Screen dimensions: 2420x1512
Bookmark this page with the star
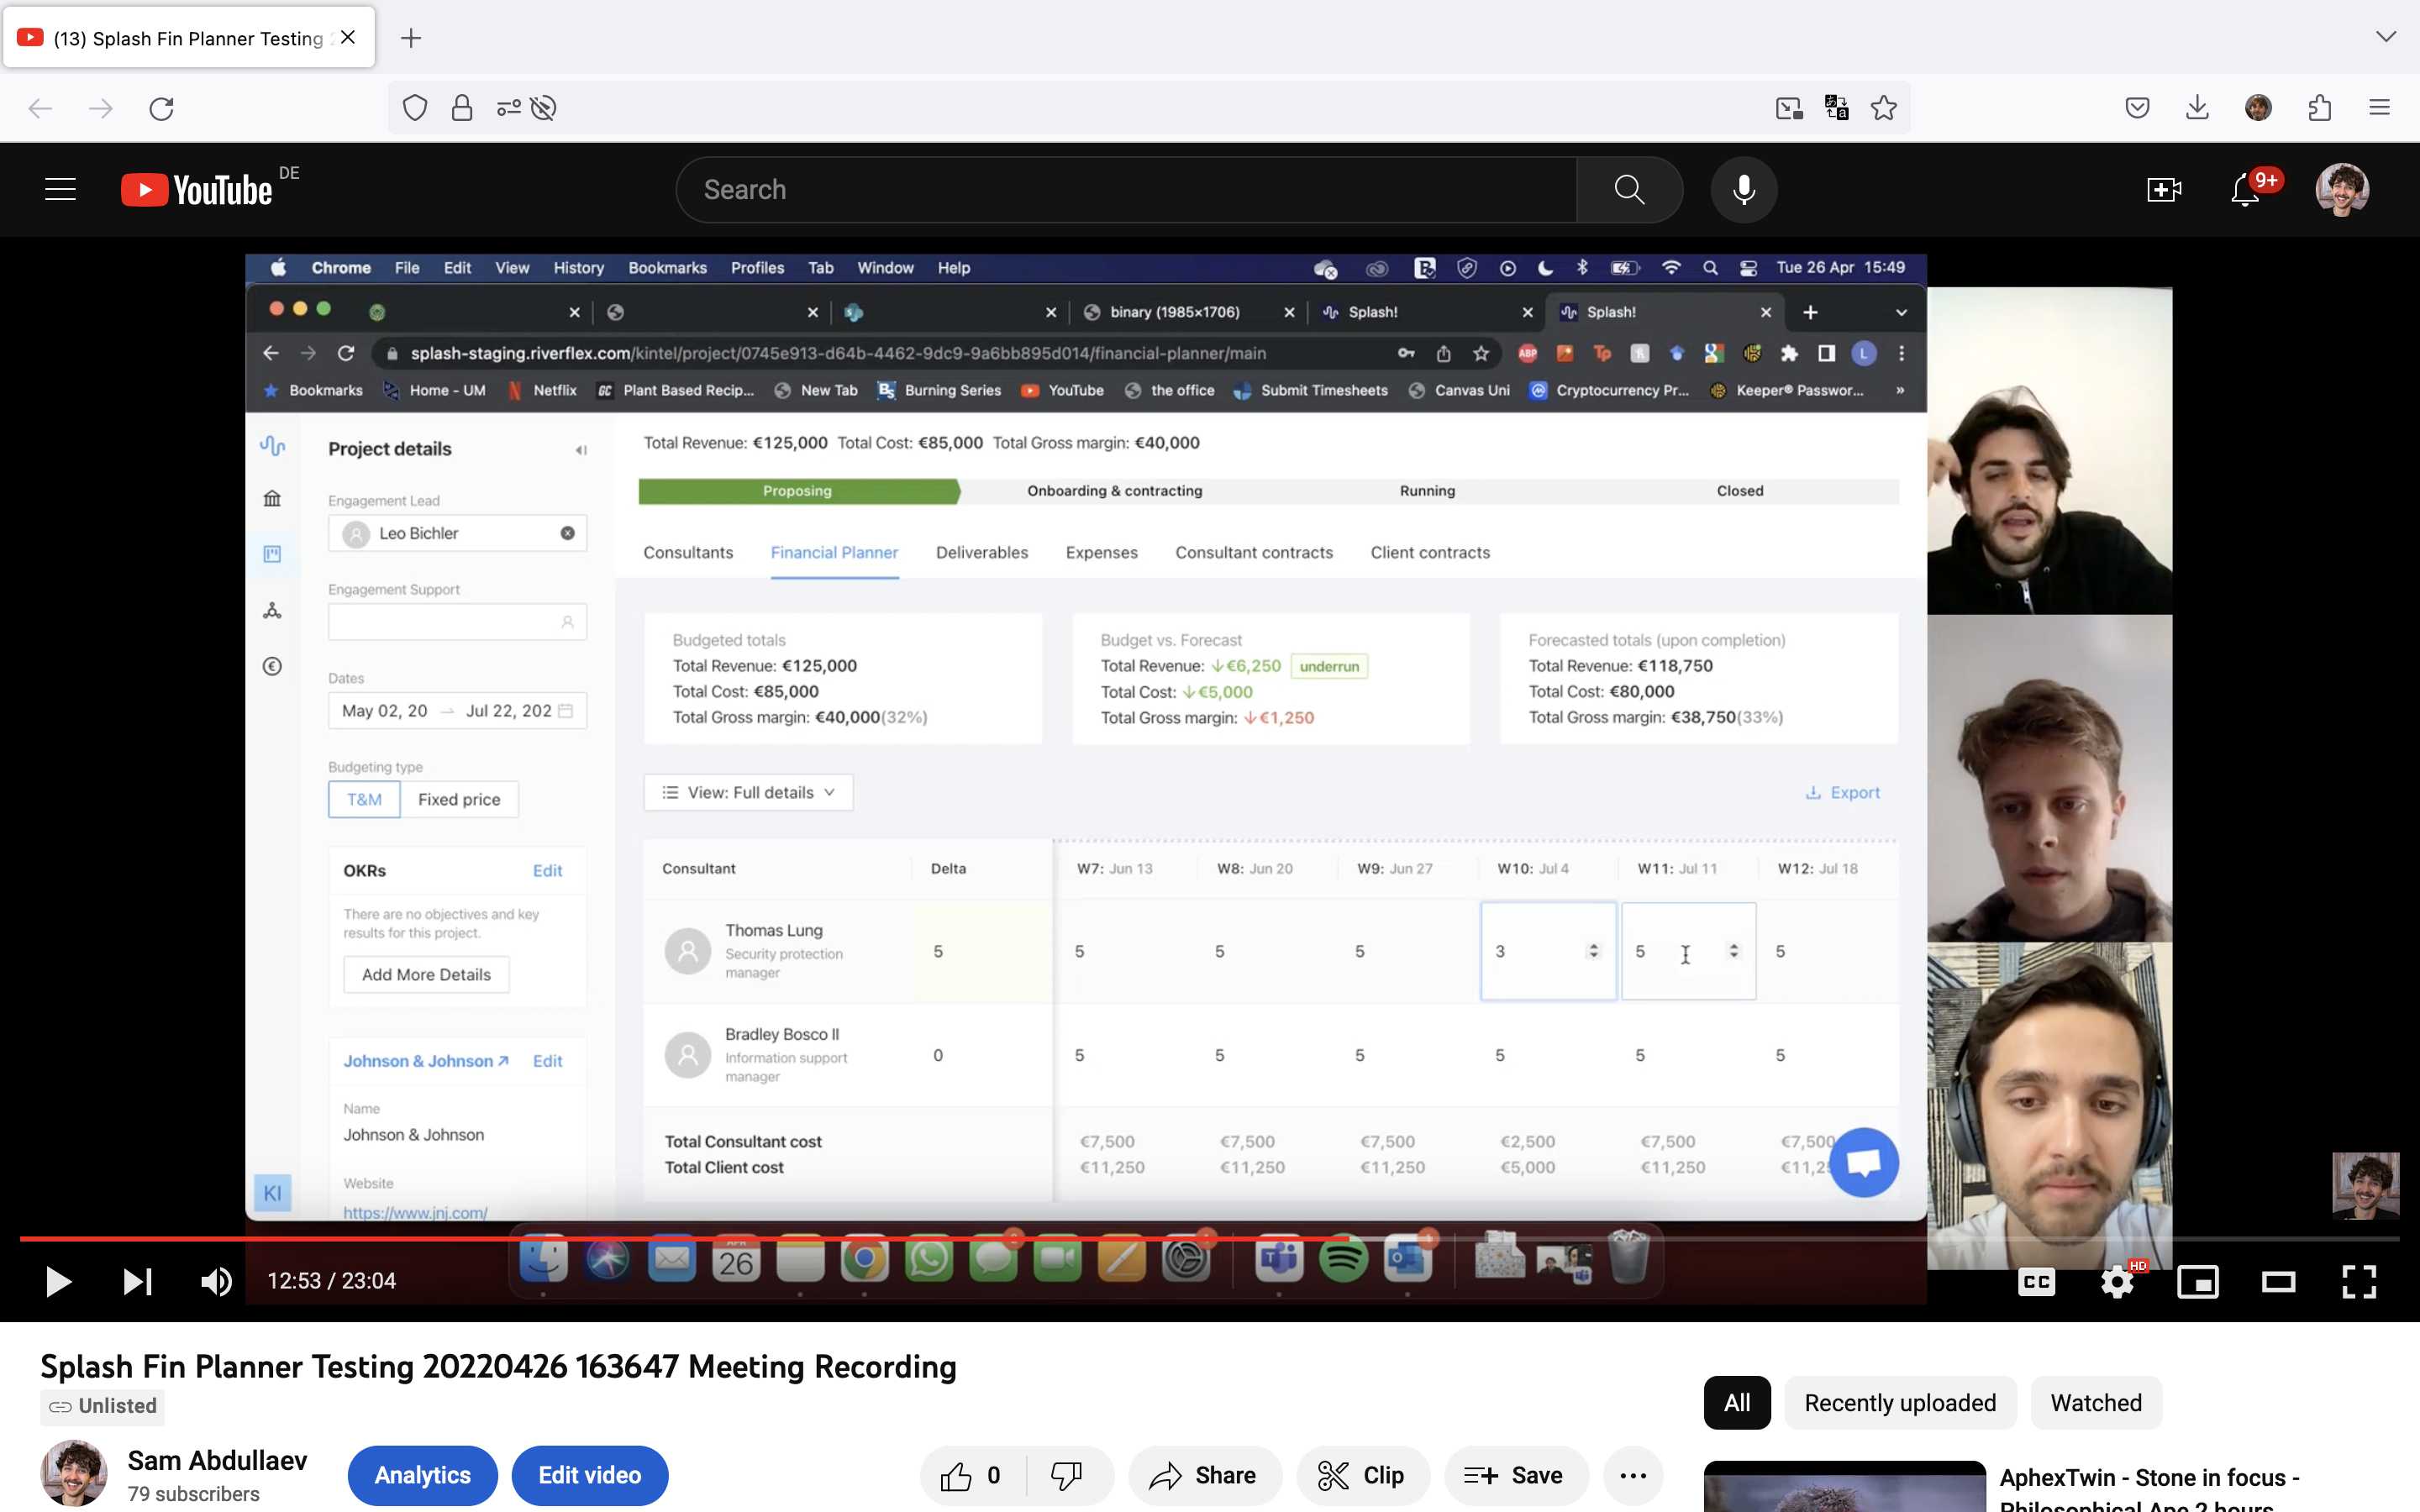(x=1883, y=108)
